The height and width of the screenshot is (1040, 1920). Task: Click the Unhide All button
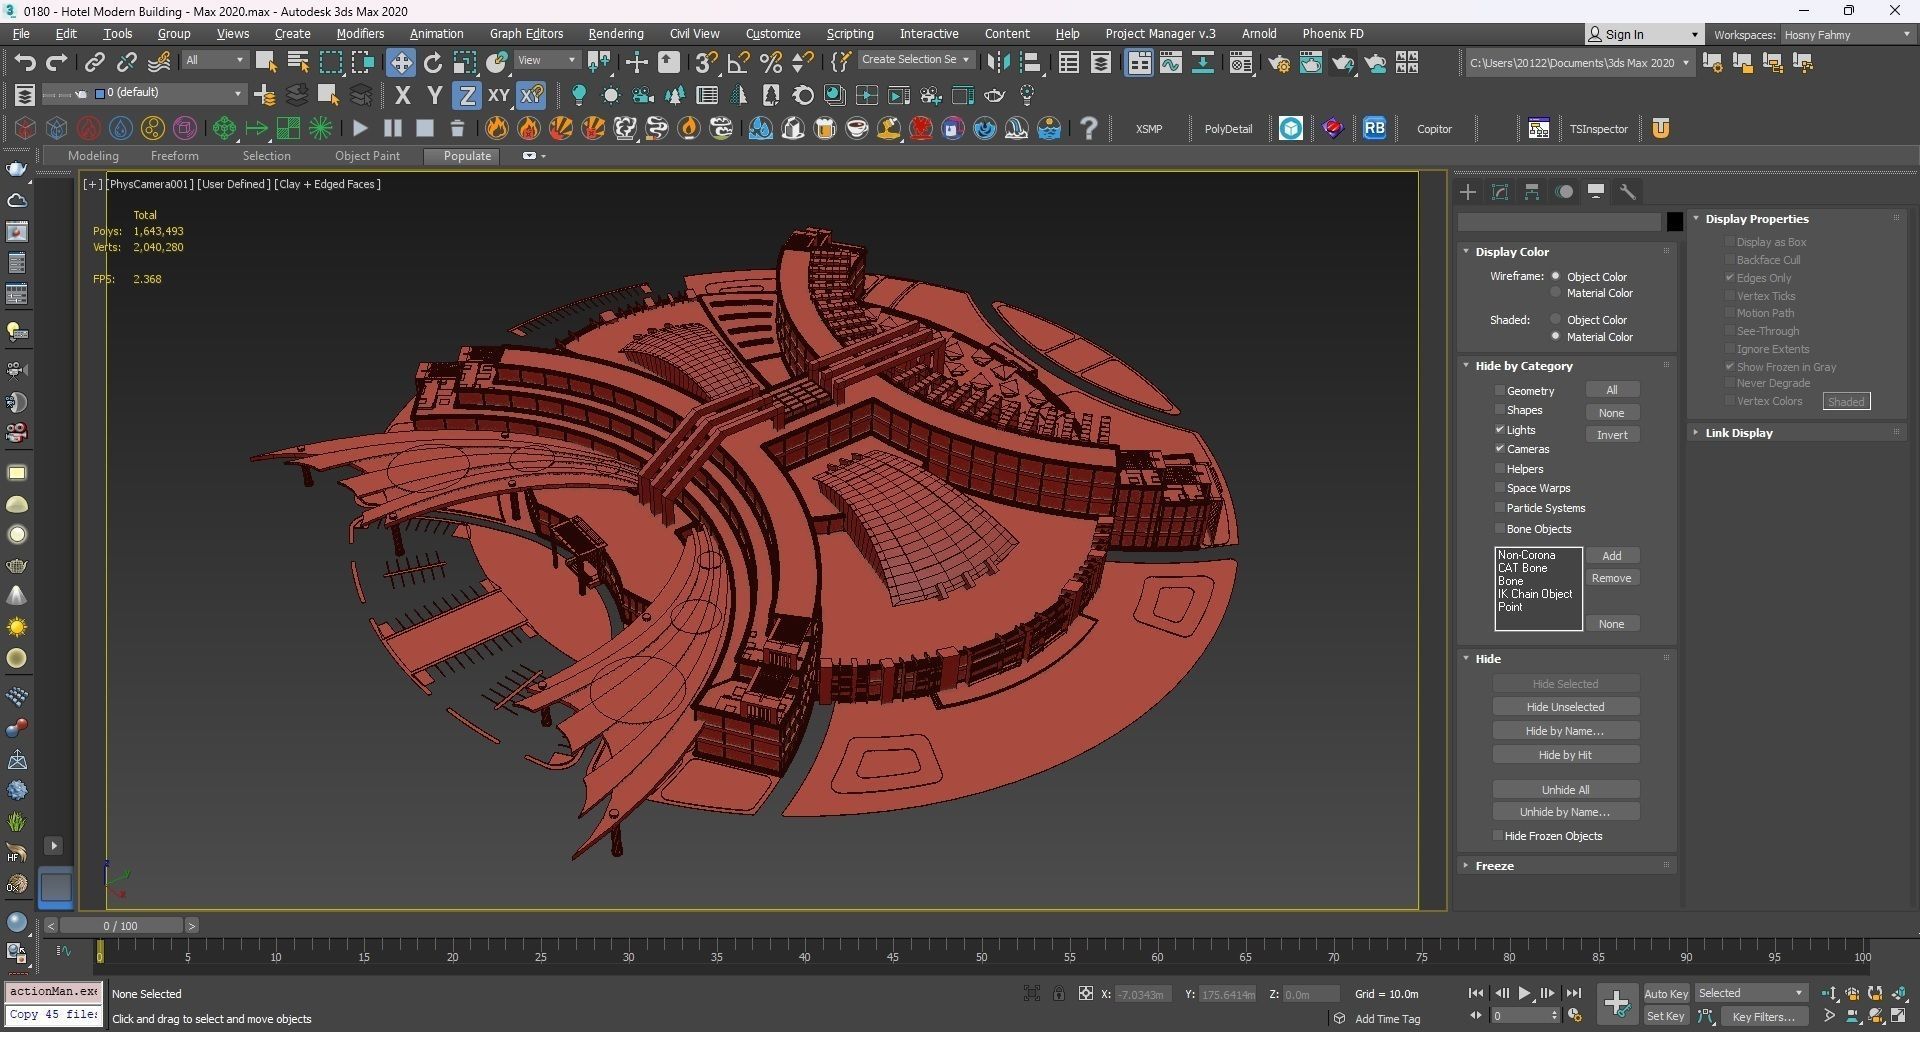[x=1565, y=790]
